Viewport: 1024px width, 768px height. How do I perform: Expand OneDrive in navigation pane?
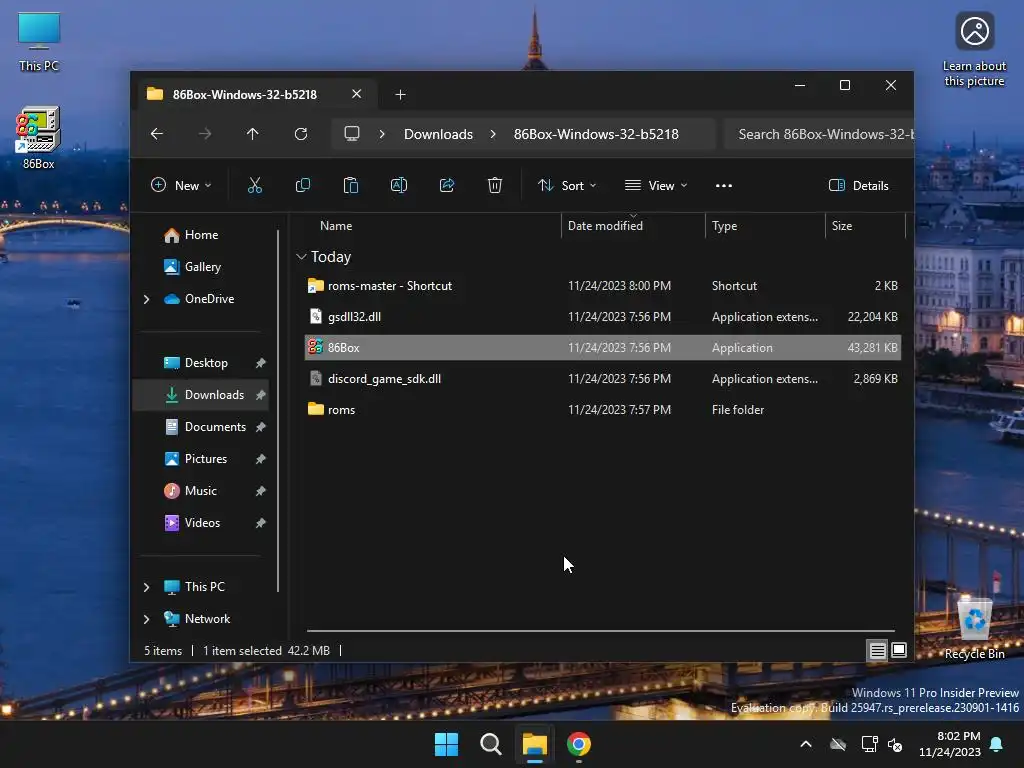(x=146, y=299)
